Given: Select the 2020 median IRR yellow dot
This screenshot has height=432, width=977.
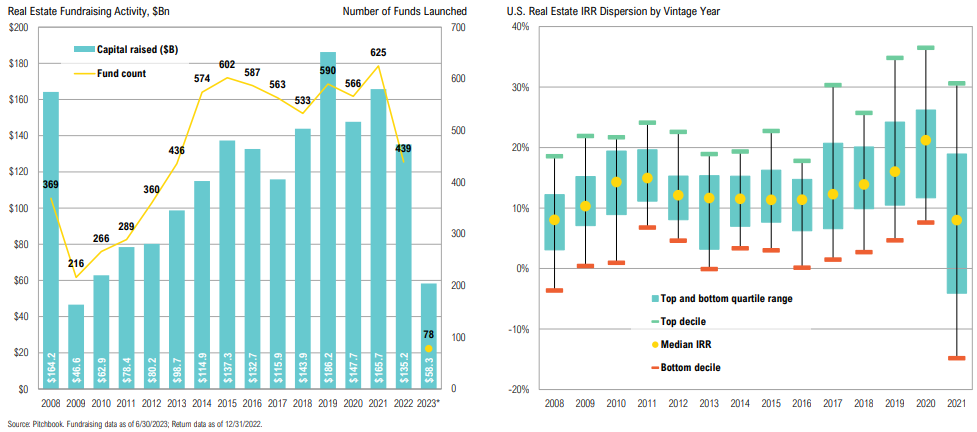Looking at the screenshot, I should click(926, 141).
